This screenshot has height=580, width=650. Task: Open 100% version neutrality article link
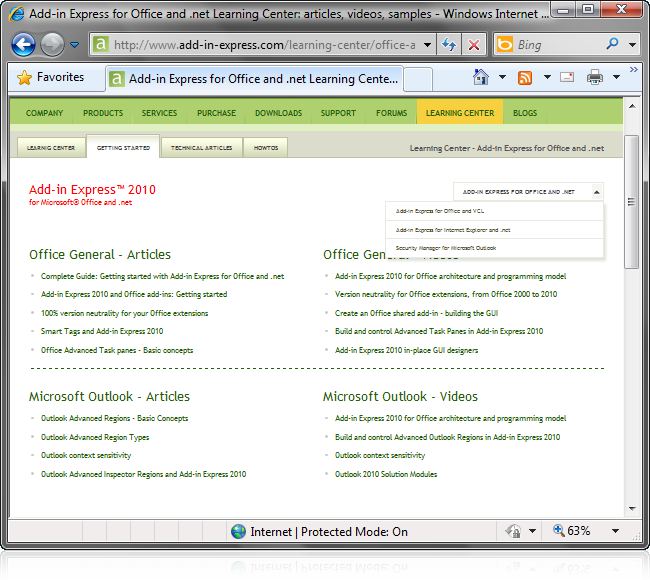pyautogui.click(x=124, y=313)
